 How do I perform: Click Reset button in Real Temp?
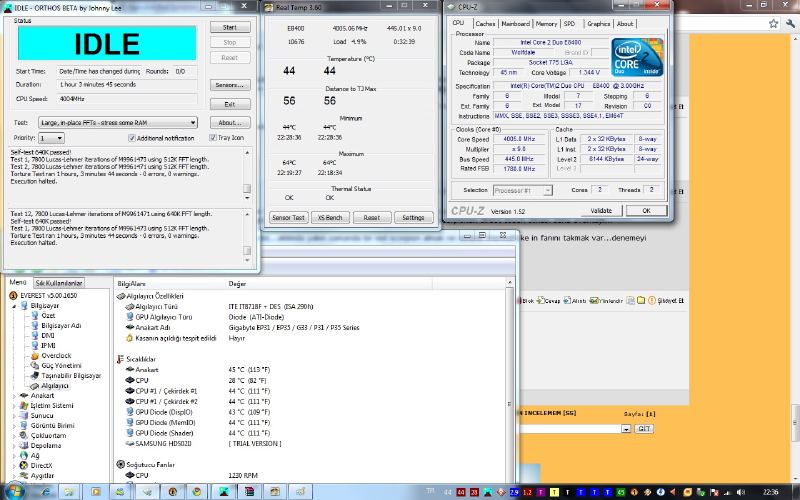(372, 217)
